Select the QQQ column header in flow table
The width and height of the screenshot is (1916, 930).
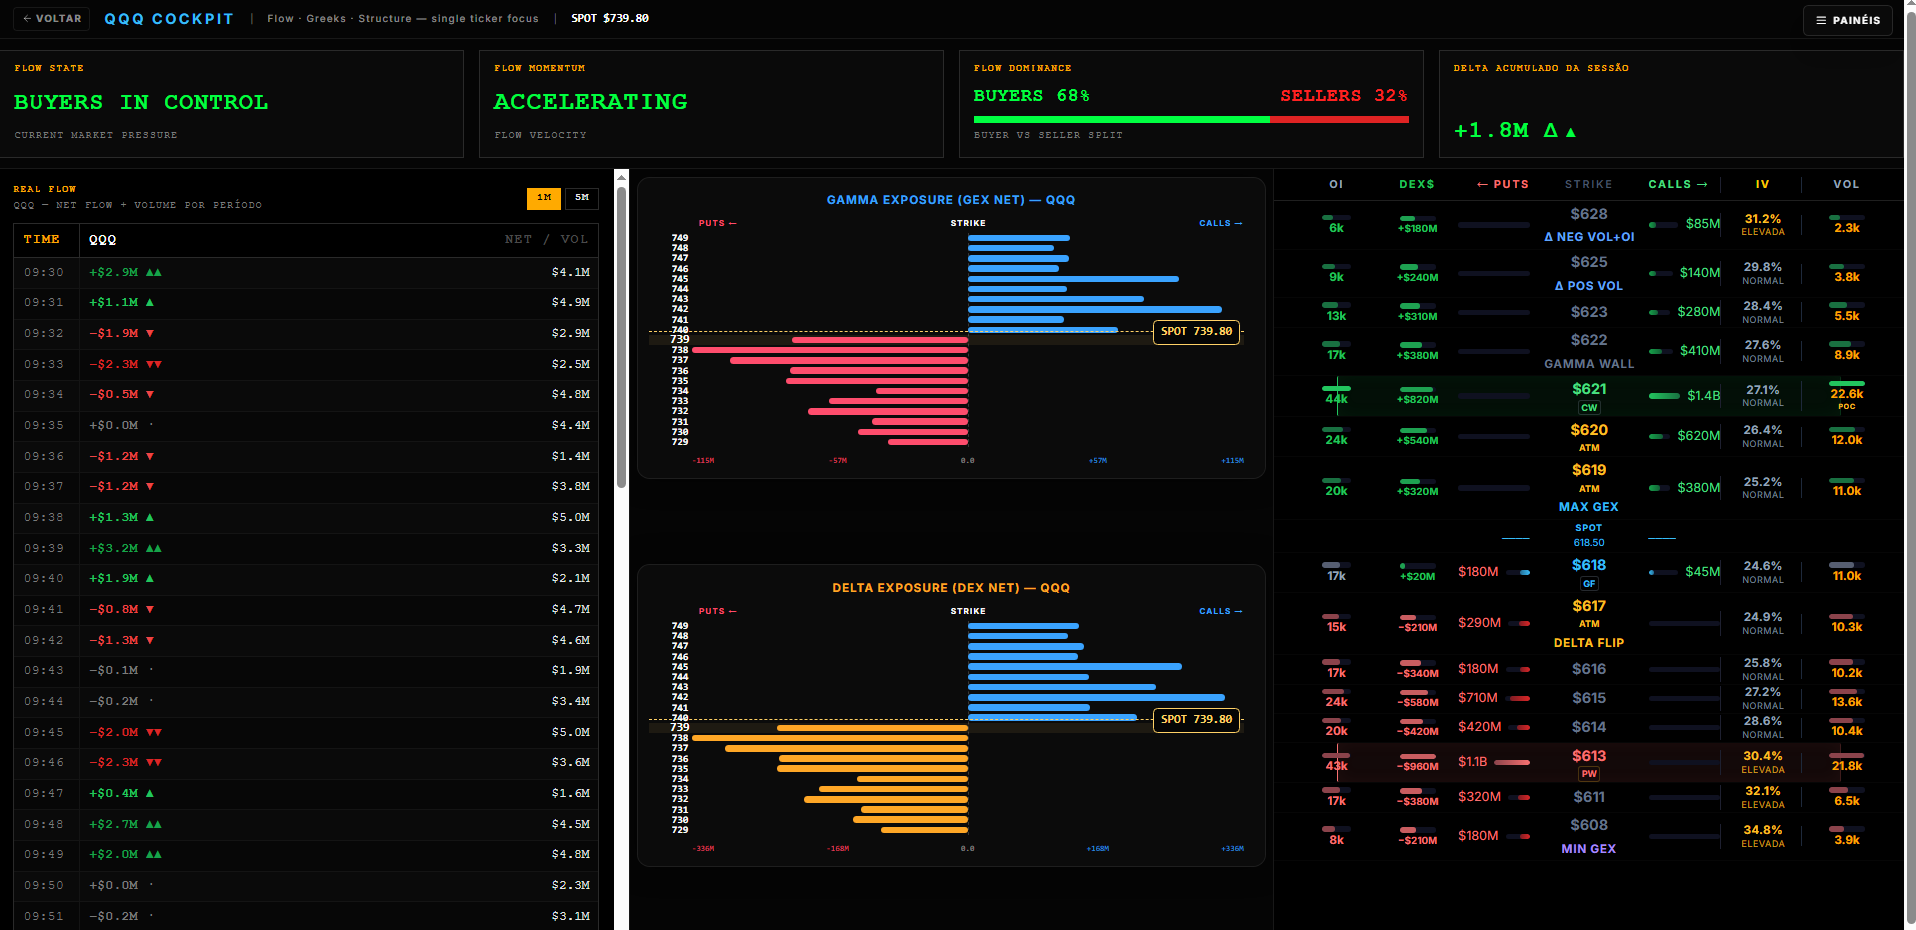click(x=103, y=240)
